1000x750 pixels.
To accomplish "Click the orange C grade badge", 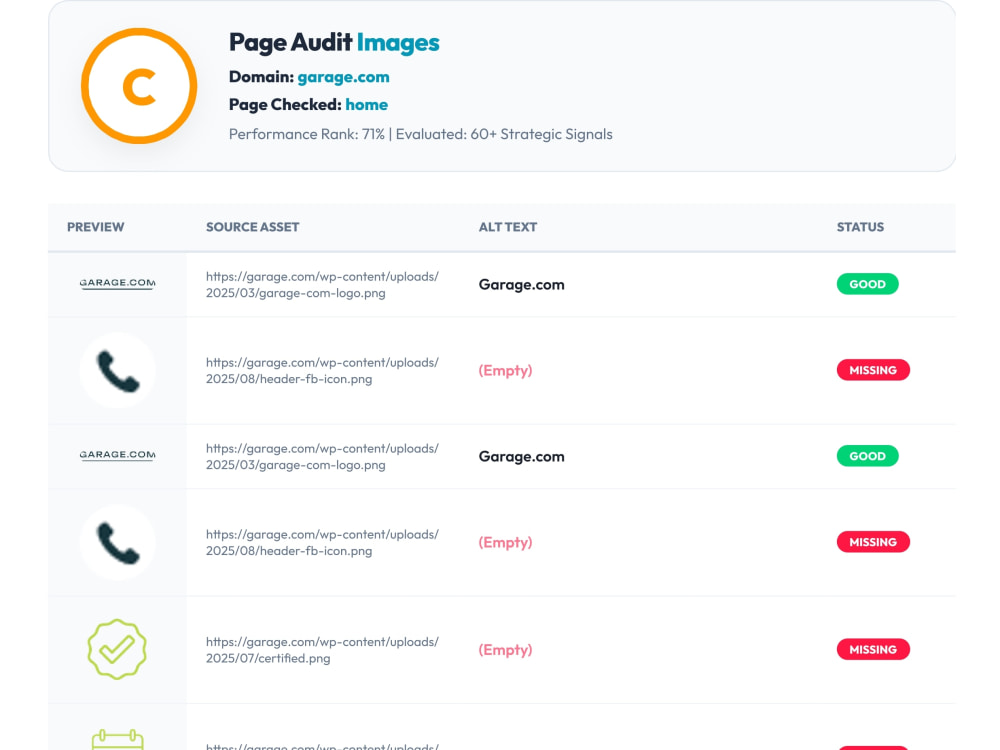I will point(139,86).
